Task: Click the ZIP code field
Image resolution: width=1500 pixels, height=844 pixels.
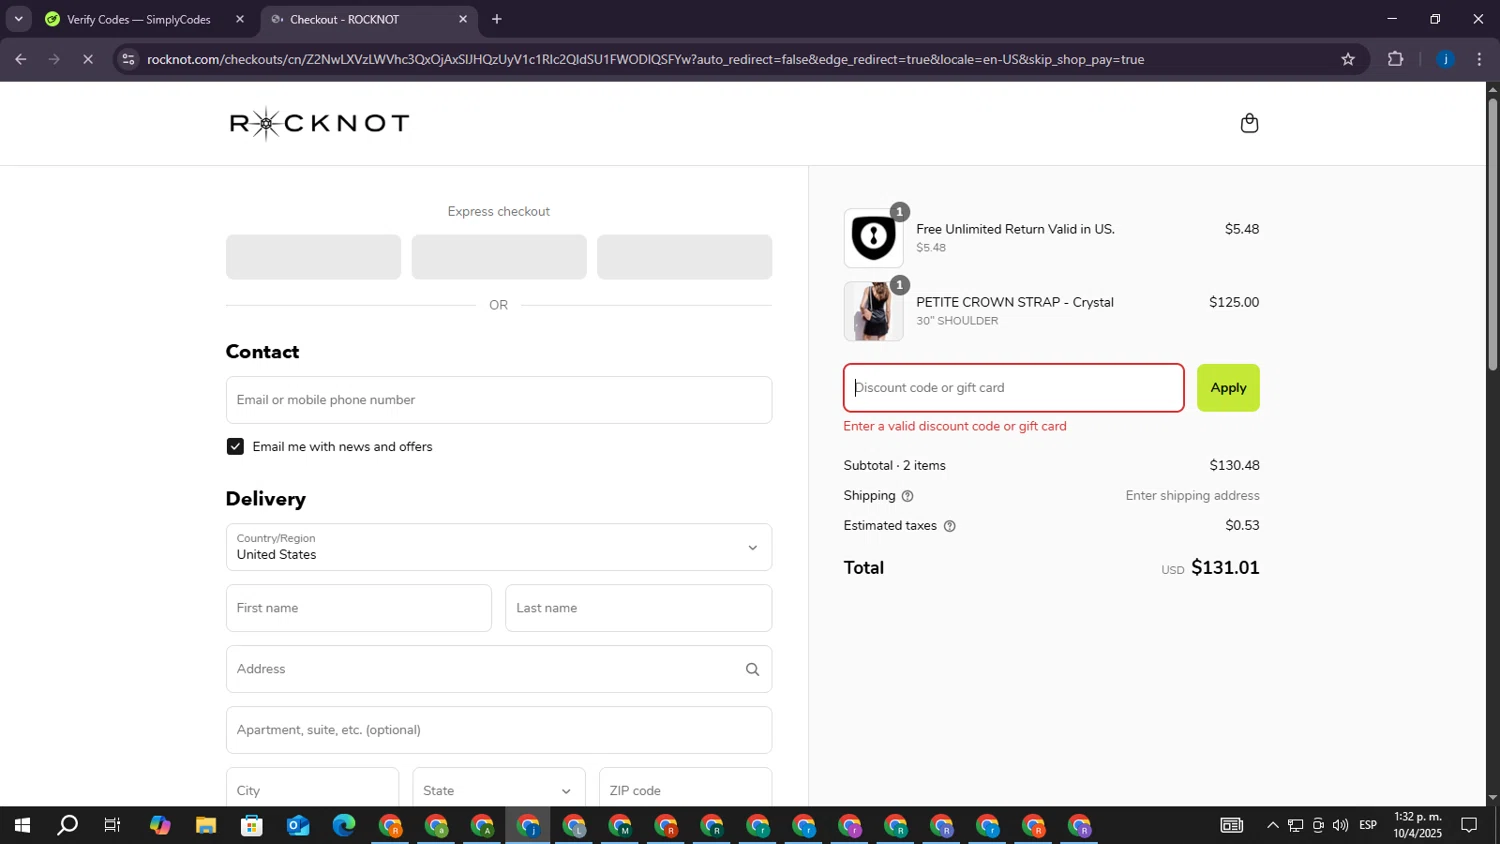Action: coord(685,790)
